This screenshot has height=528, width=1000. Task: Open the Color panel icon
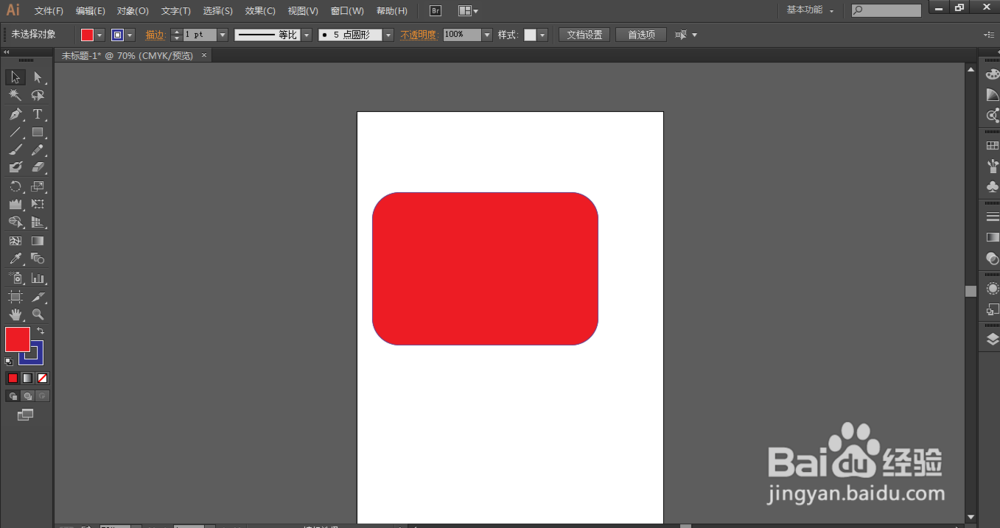click(x=992, y=75)
